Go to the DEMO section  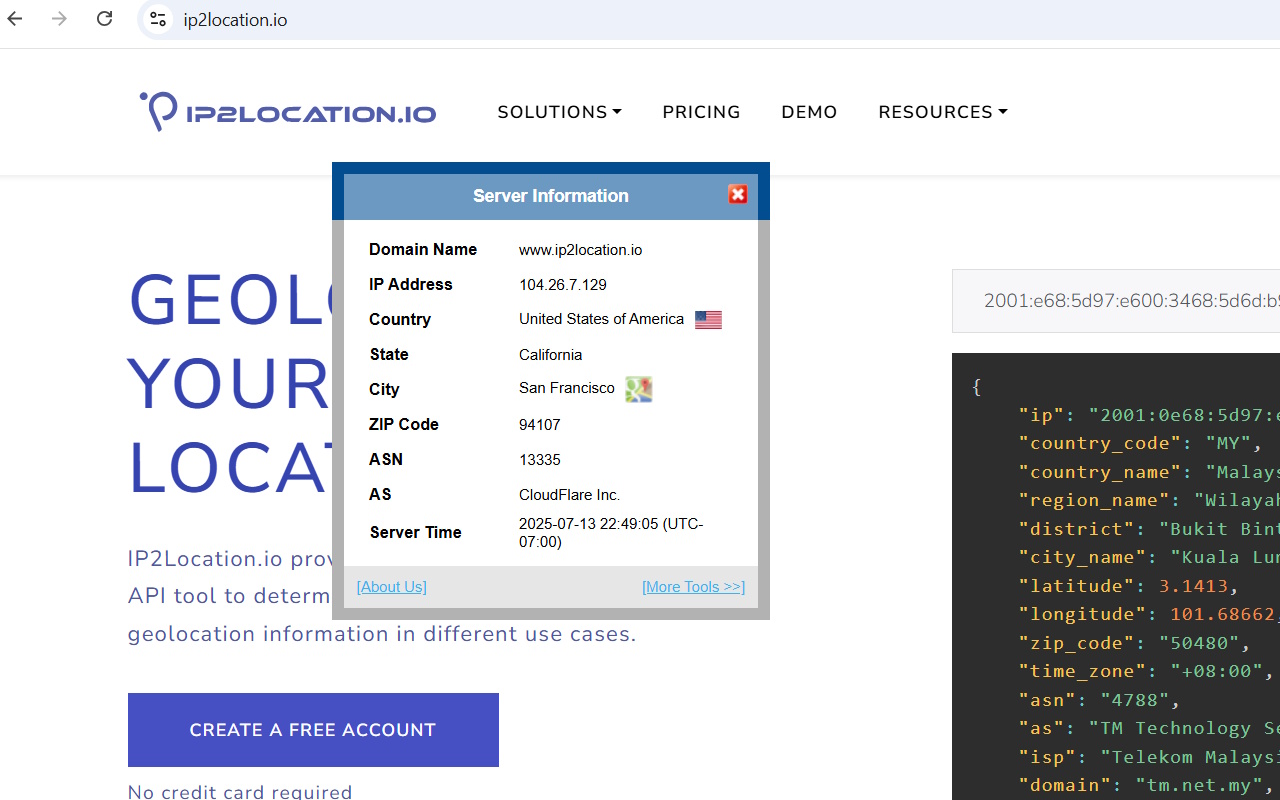(x=809, y=112)
